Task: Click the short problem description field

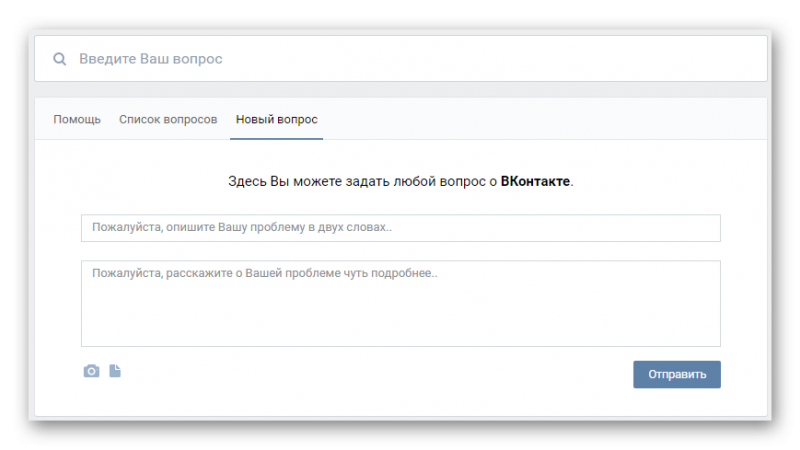Action: click(401, 228)
